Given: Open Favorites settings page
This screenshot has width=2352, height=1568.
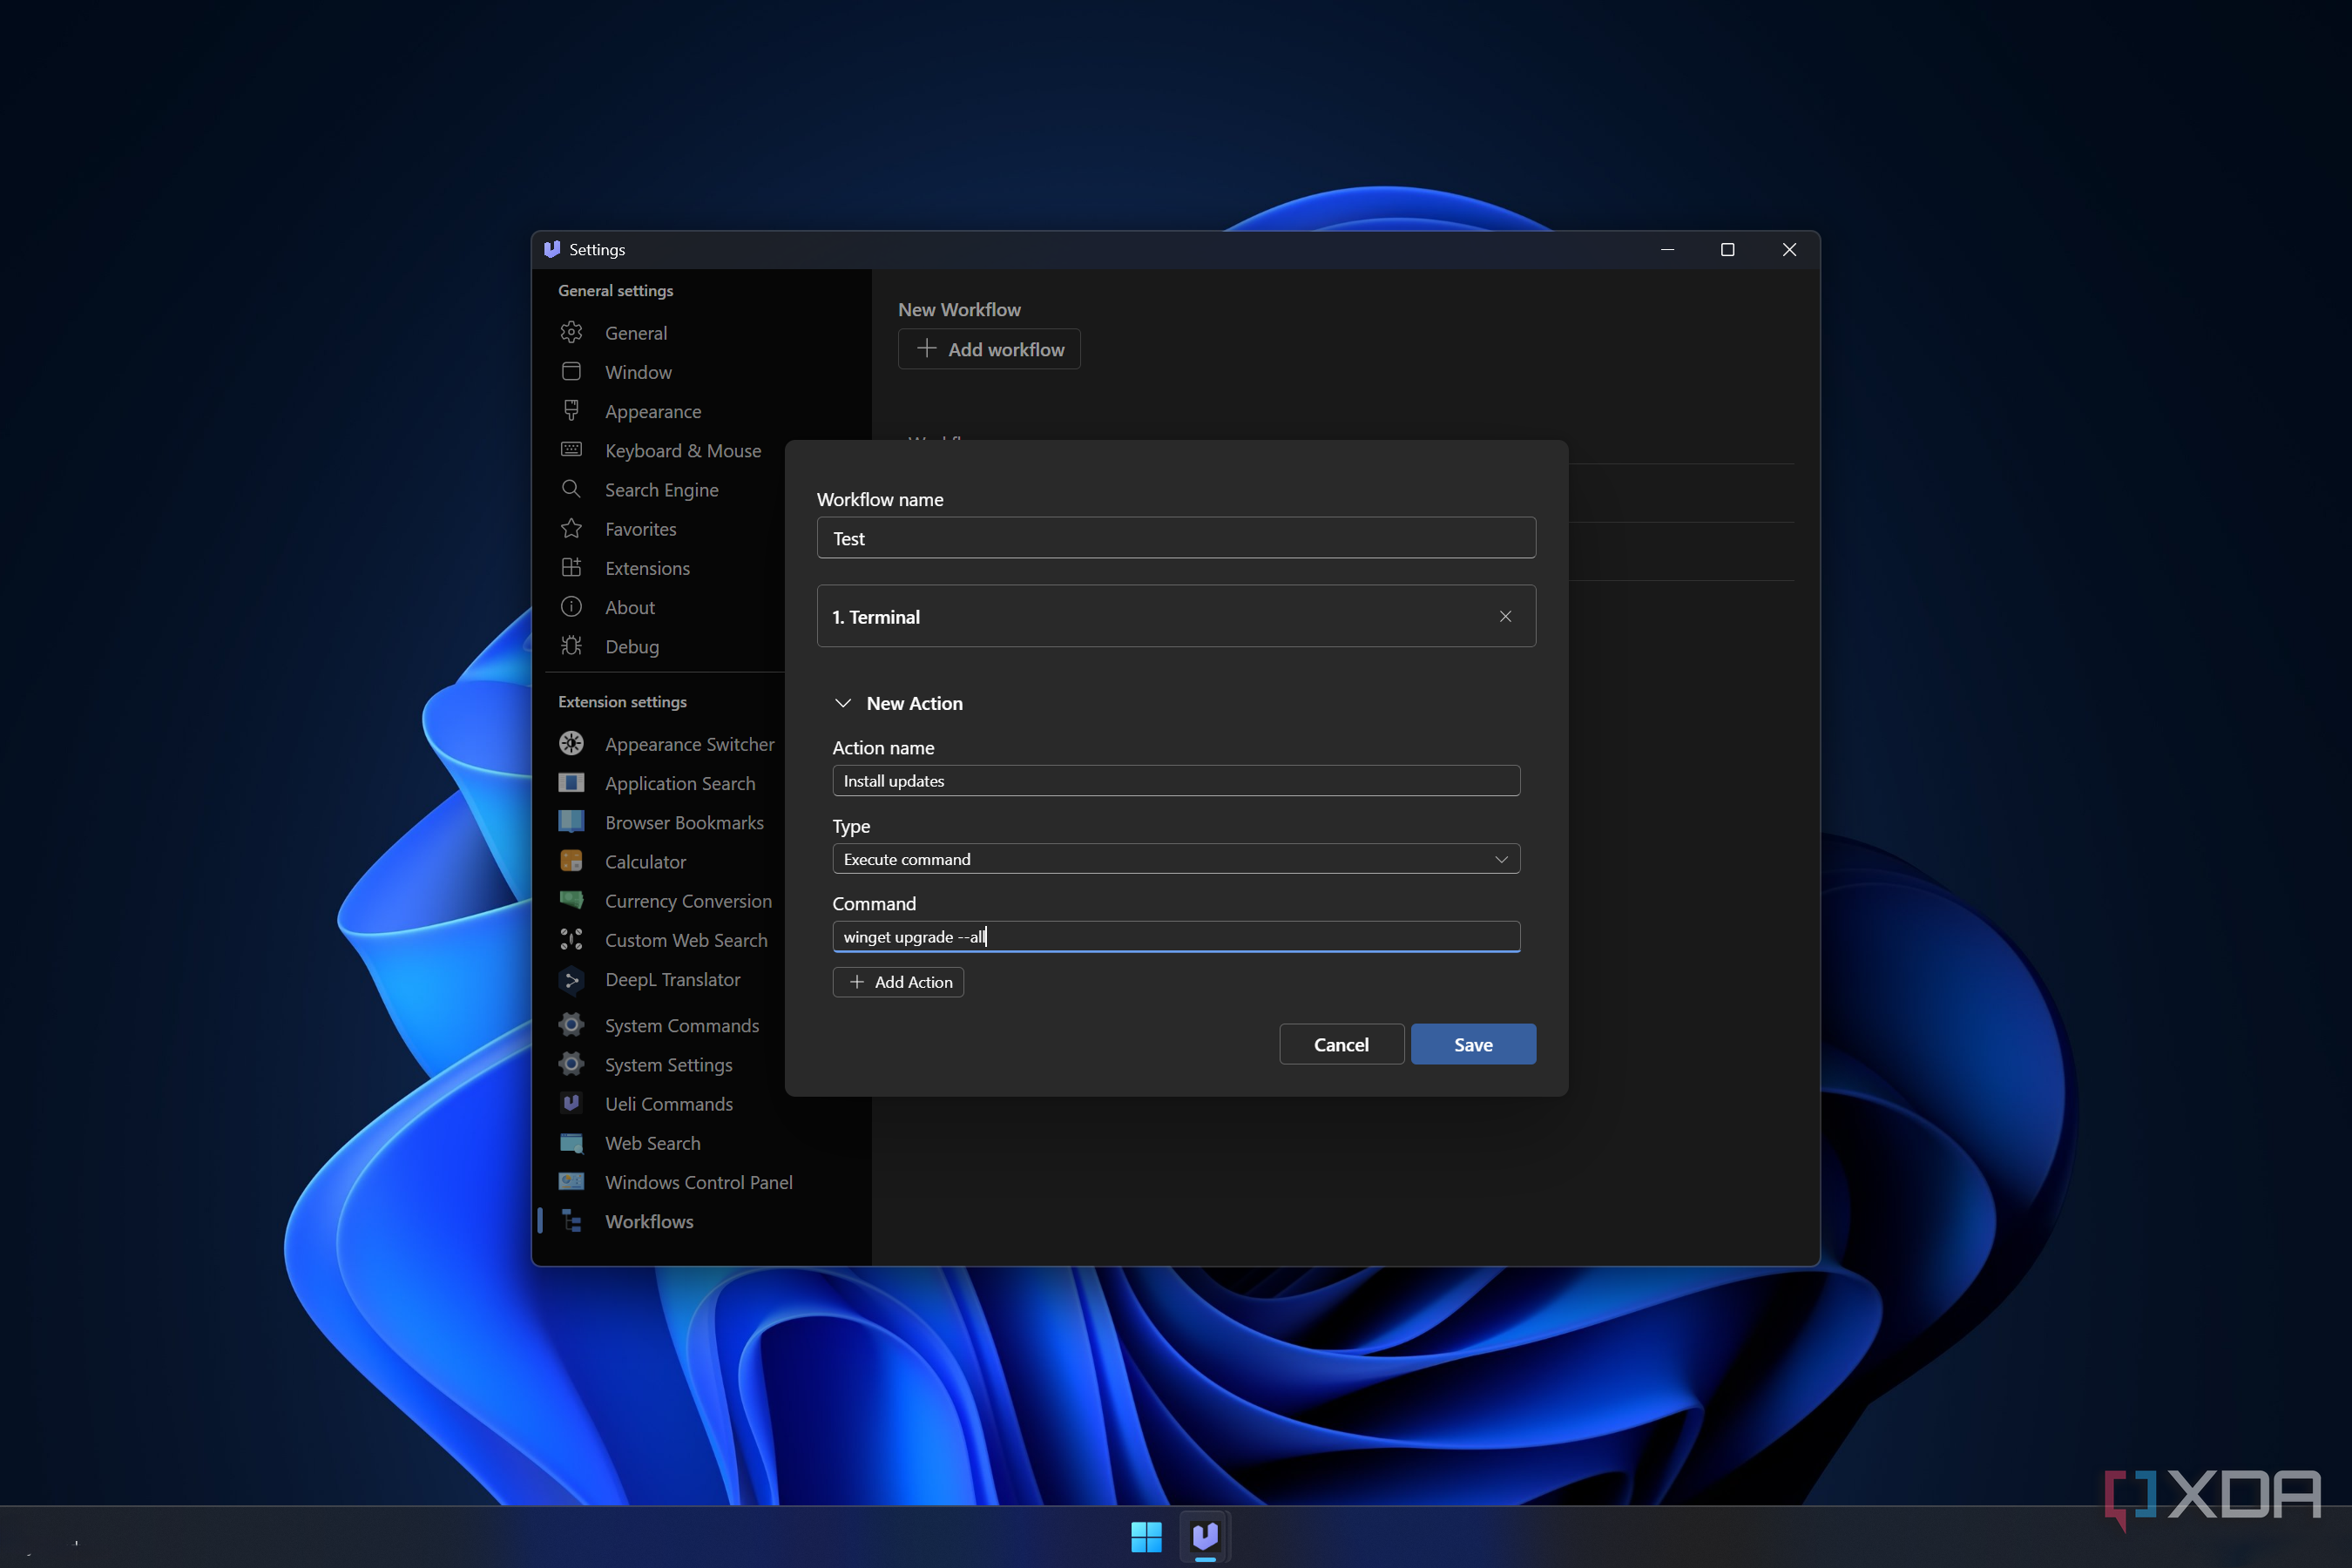Looking at the screenshot, I should (640, 529).
